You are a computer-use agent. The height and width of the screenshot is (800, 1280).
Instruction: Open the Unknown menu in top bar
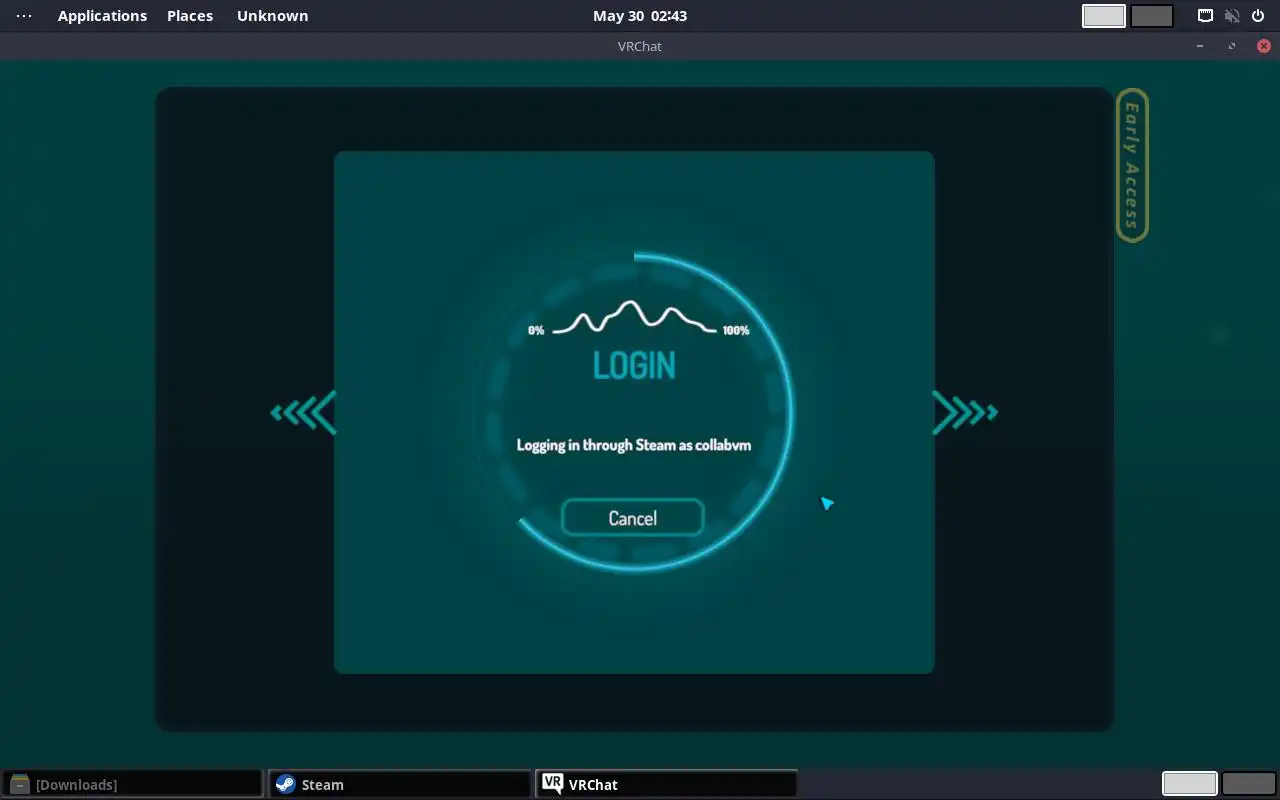pyautogui.click(x=272, y=16)
